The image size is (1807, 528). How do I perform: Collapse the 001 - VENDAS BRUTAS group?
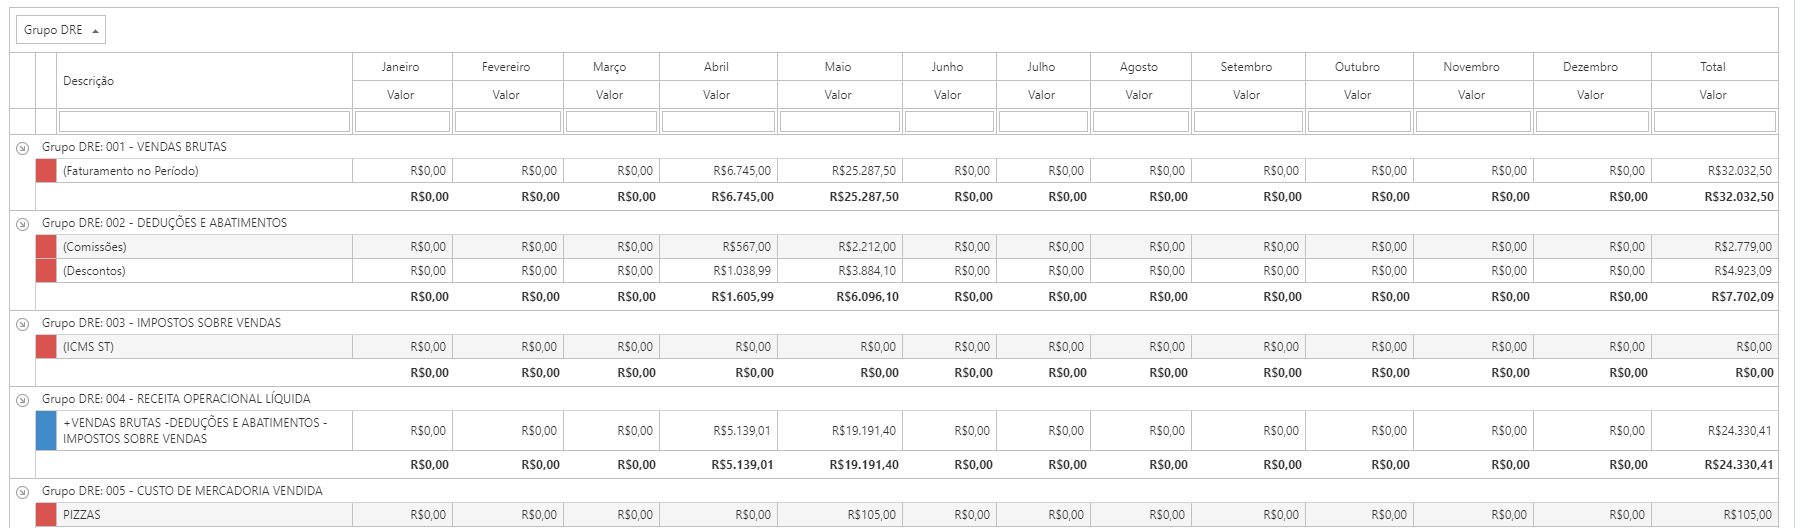coord(22,147)
